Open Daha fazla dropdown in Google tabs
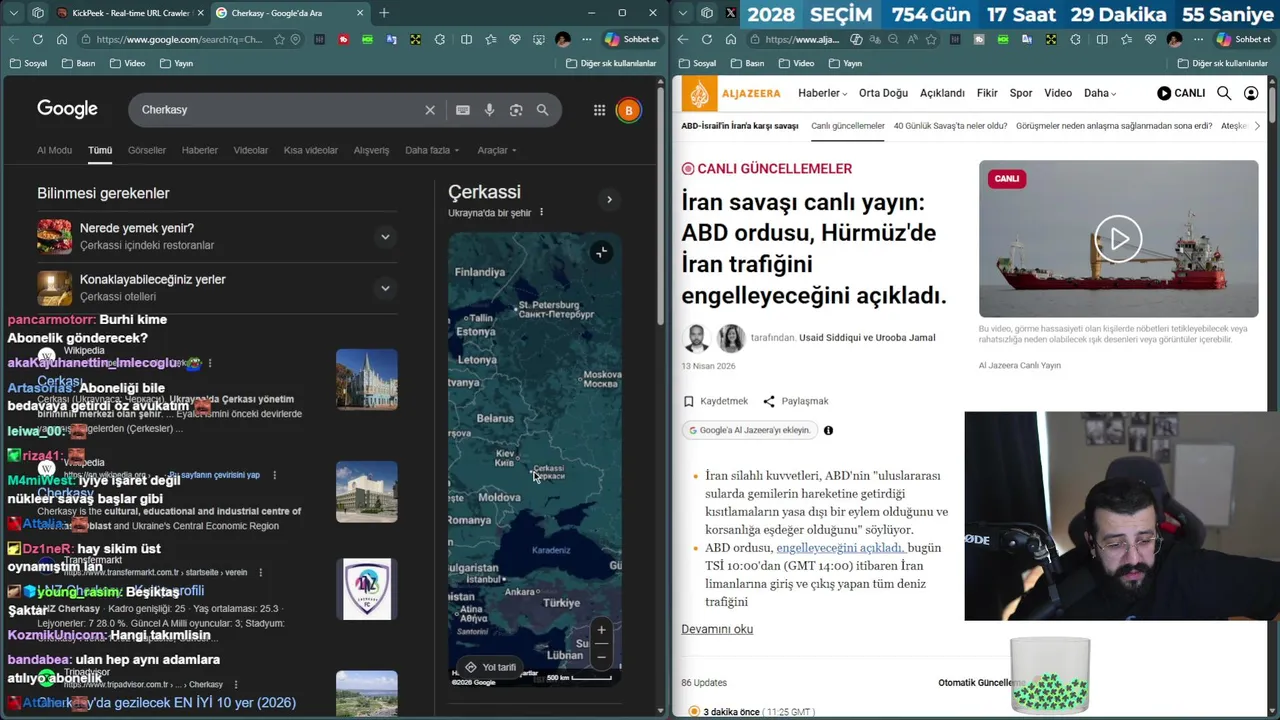Viewport: 1280px width, 720px height. 432,150
